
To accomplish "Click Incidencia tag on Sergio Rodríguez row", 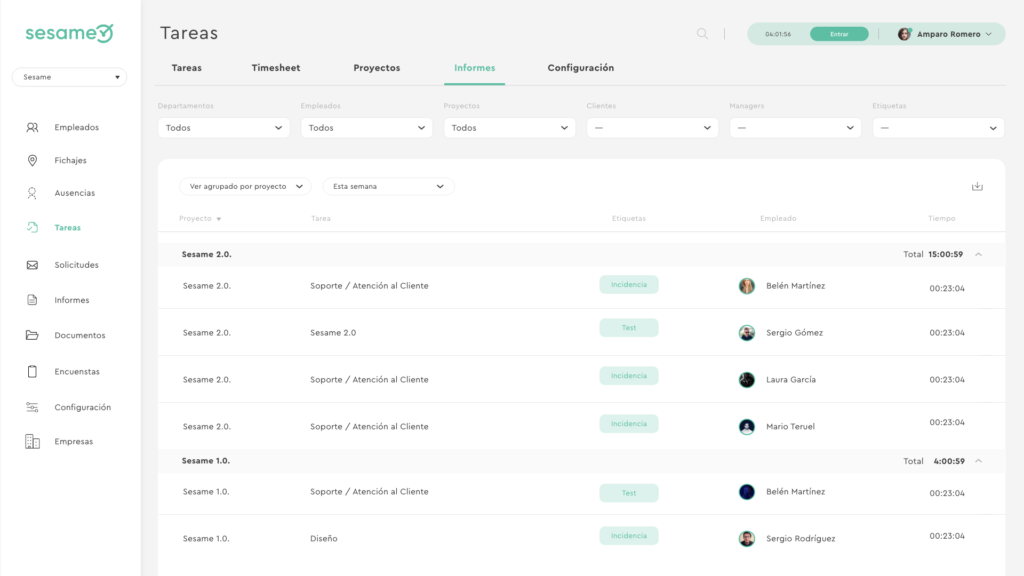I will coord(629,536).
